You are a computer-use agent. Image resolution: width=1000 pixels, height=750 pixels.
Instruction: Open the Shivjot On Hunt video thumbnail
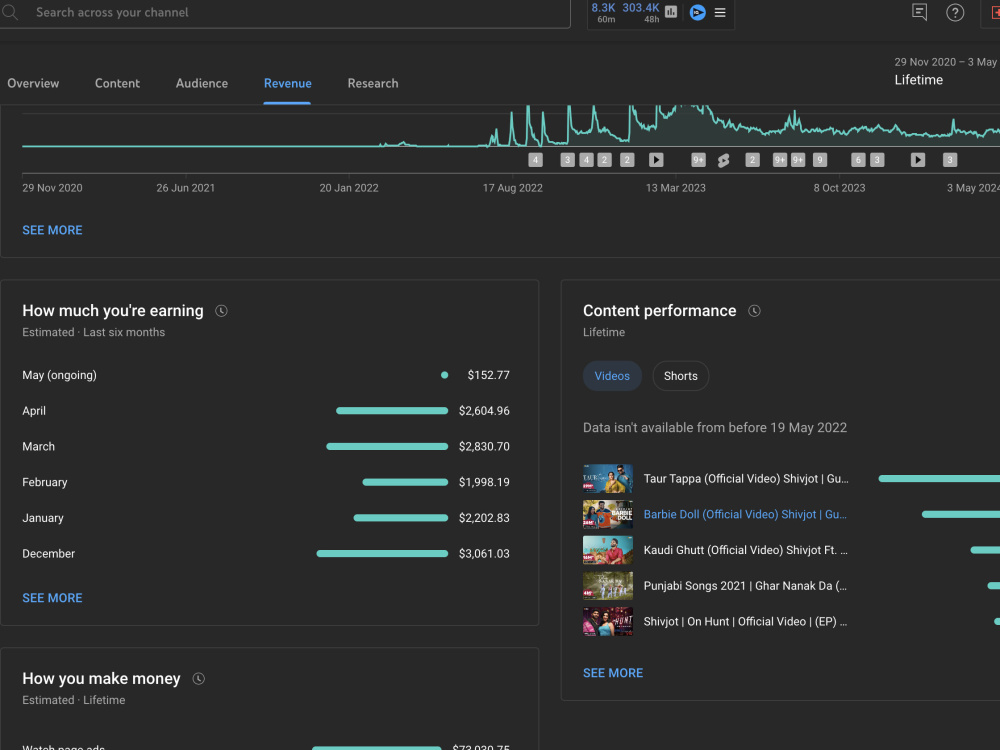[608, 621]
